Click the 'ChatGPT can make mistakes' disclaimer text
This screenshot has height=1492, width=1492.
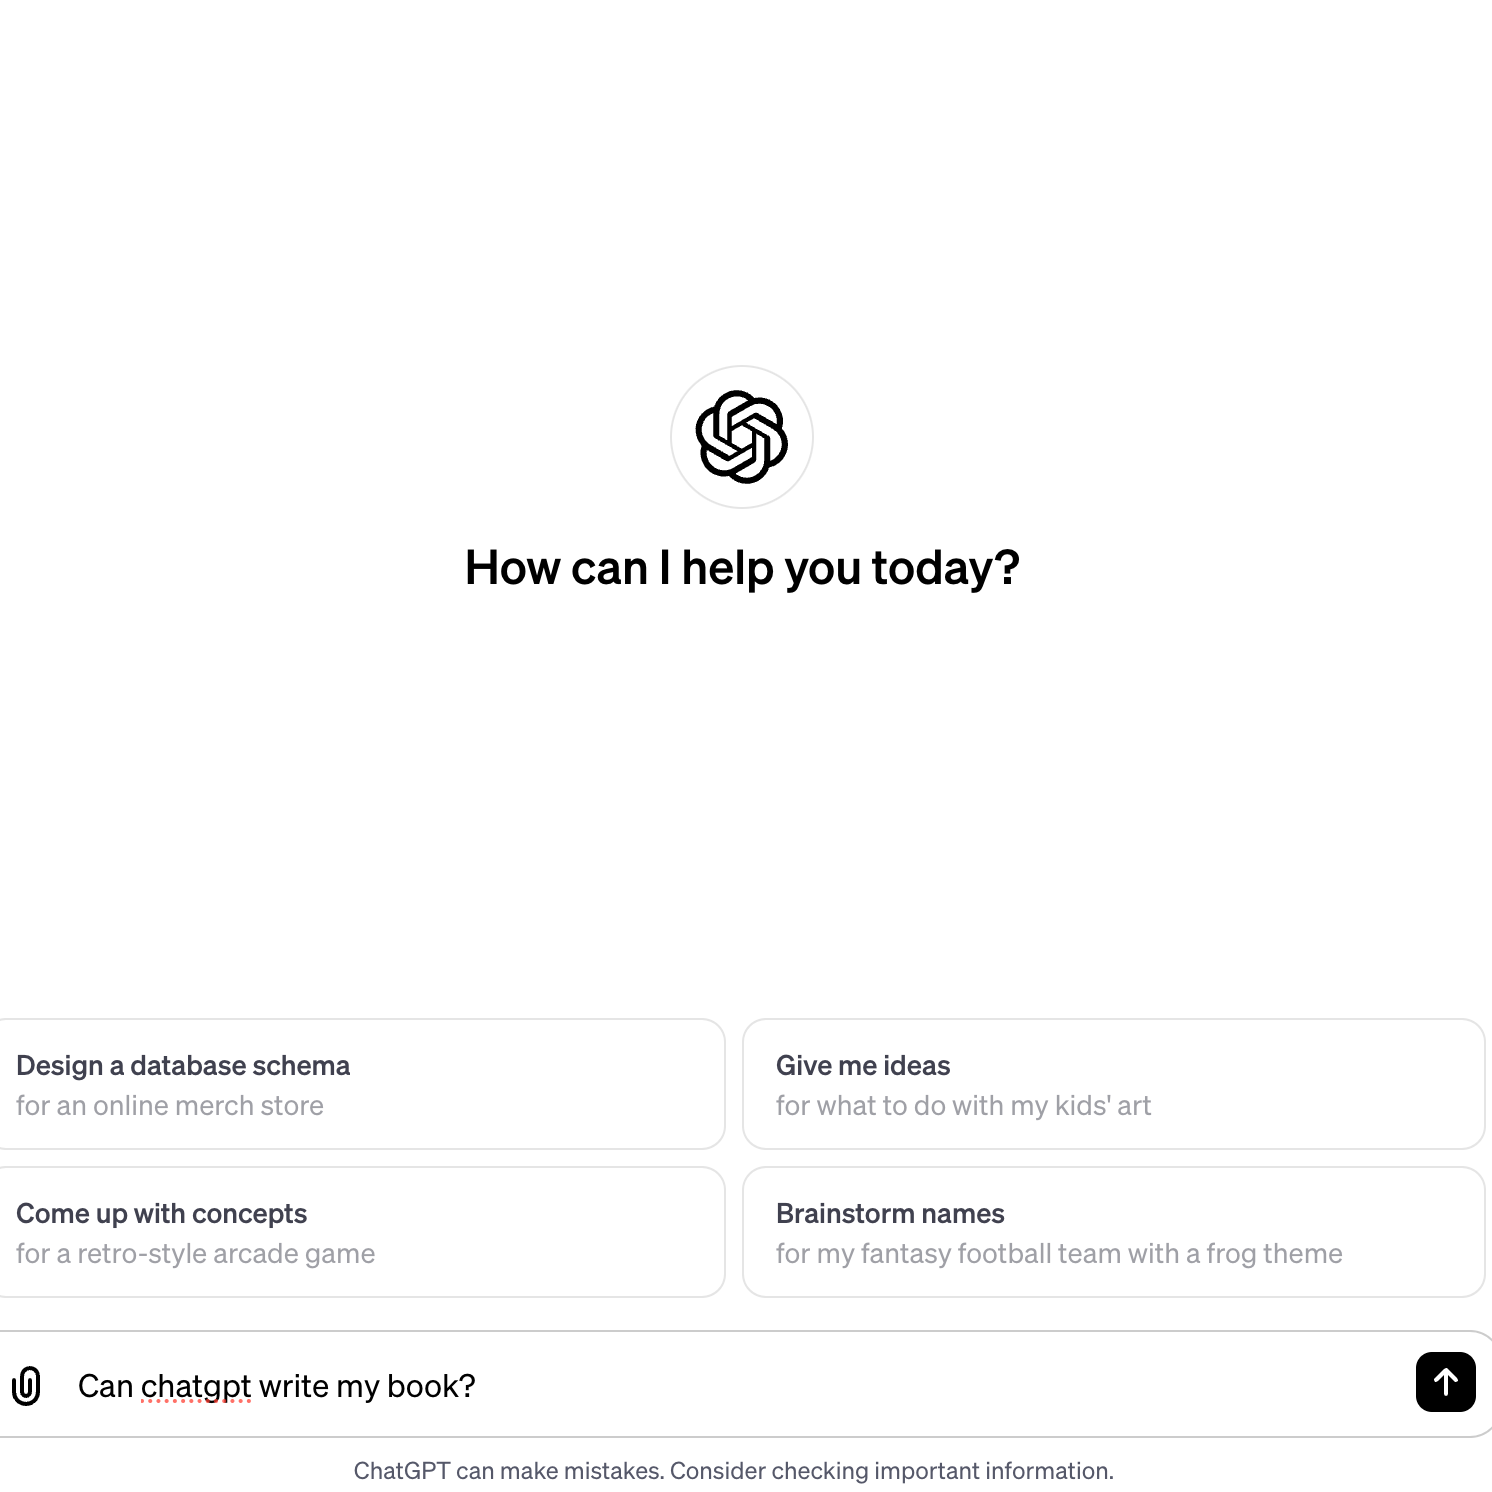click(509, 1471)
